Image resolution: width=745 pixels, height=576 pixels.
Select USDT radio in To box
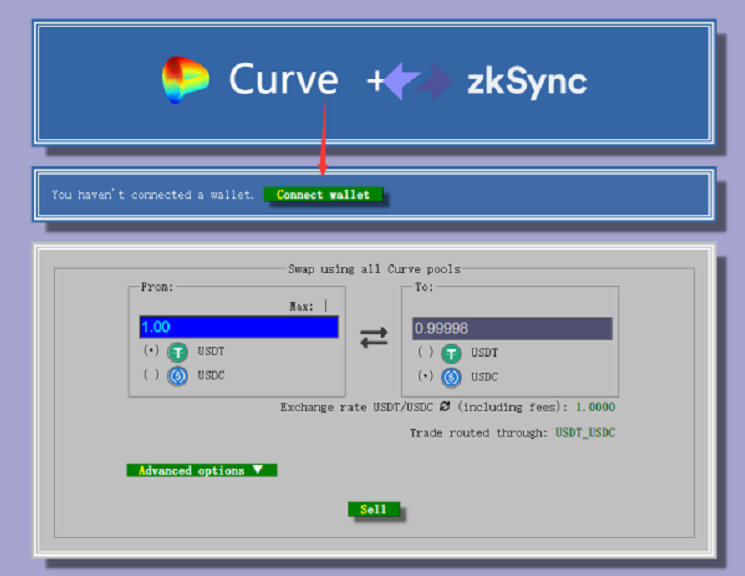(x=425, y=352)
